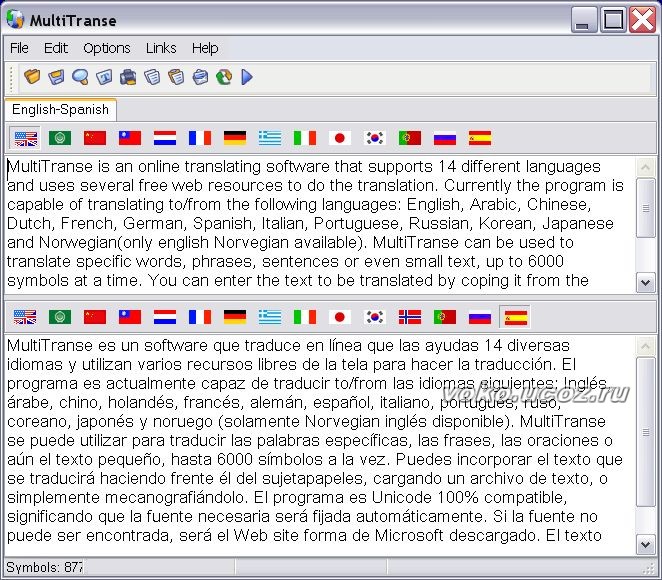Paste from clipboard icon in toolbar
662x580 pixels.
(176, 77)
